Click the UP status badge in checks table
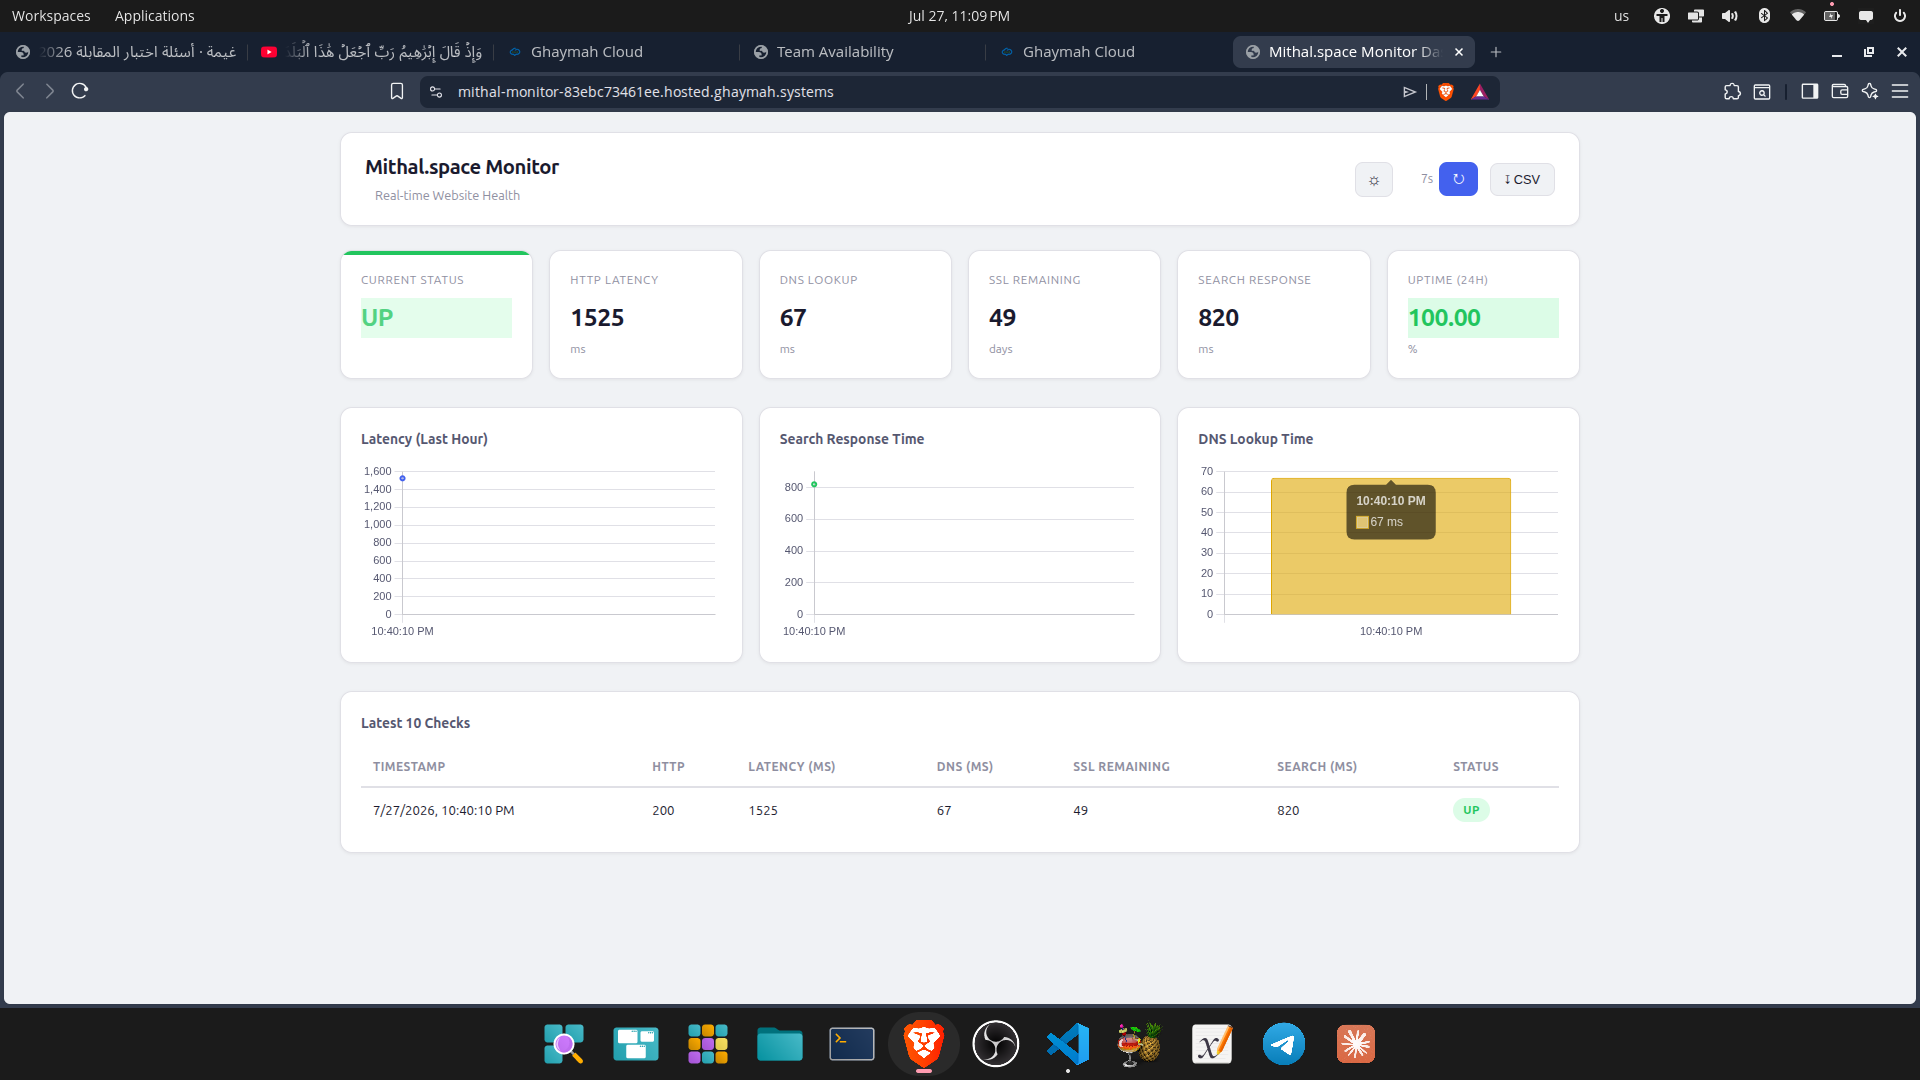Screen dimensions: 1920x1080 [1471, 810]
